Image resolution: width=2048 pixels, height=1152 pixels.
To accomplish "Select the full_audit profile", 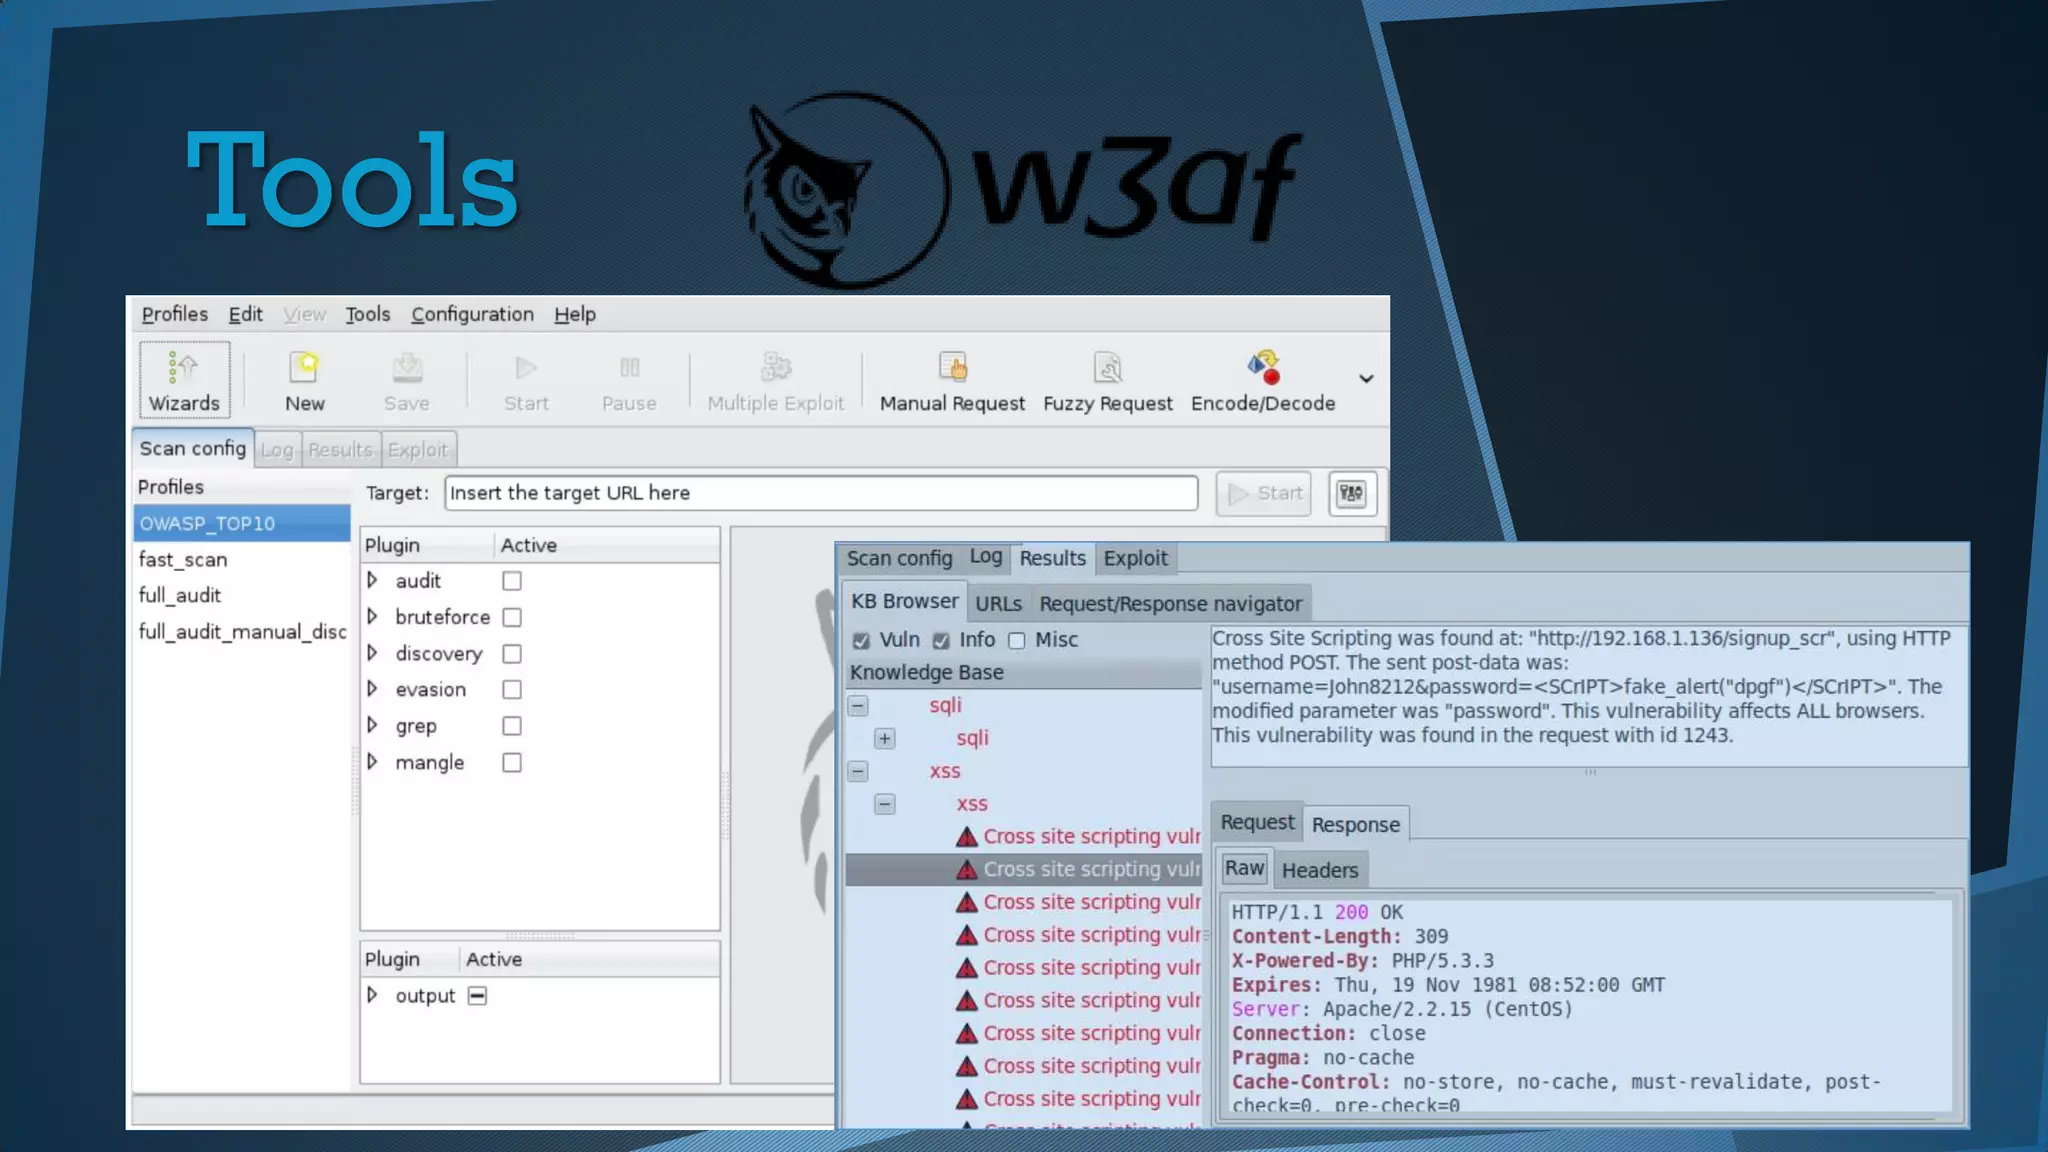I will [180, 595].
